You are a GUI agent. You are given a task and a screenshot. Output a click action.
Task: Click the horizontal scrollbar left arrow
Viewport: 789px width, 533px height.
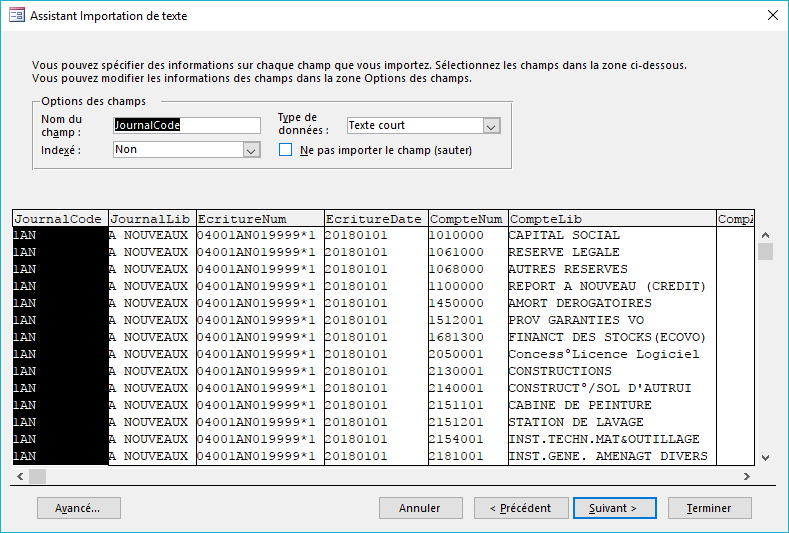point(20,476)
